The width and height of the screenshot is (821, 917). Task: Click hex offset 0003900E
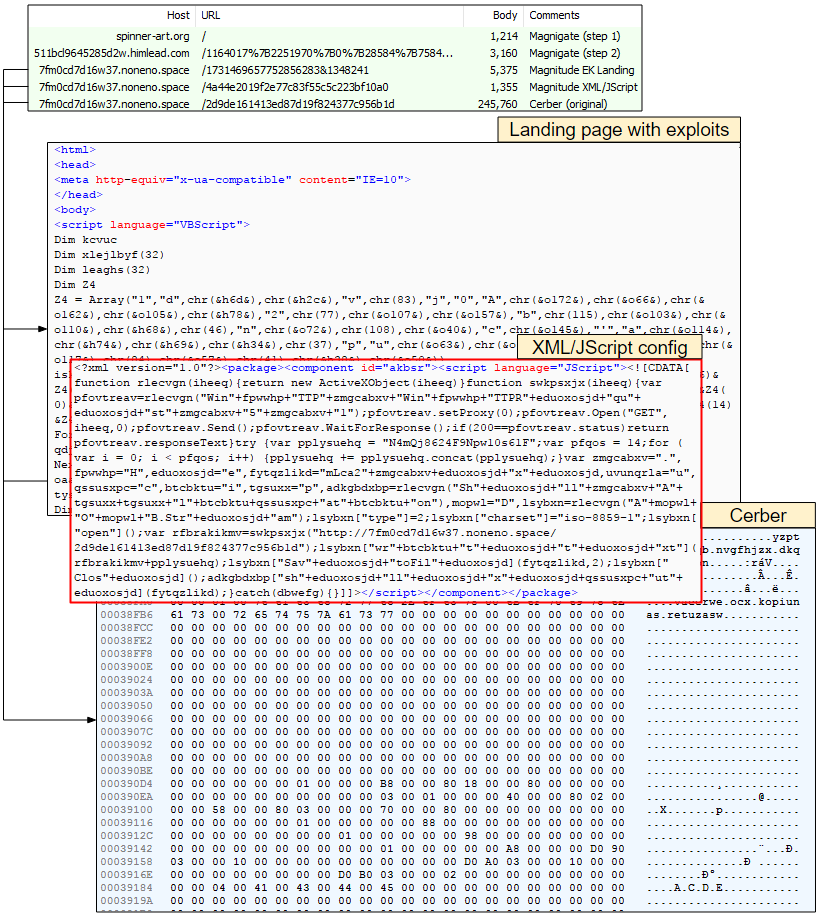point(126,667)
